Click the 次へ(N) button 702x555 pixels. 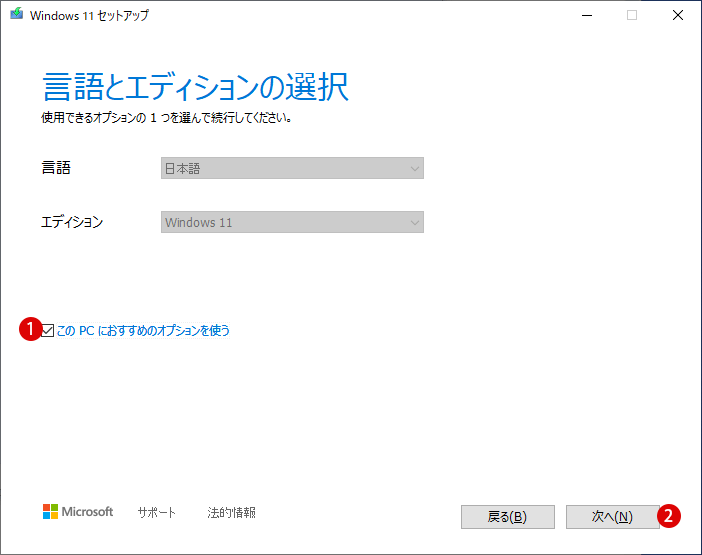(x=612, y=517)
